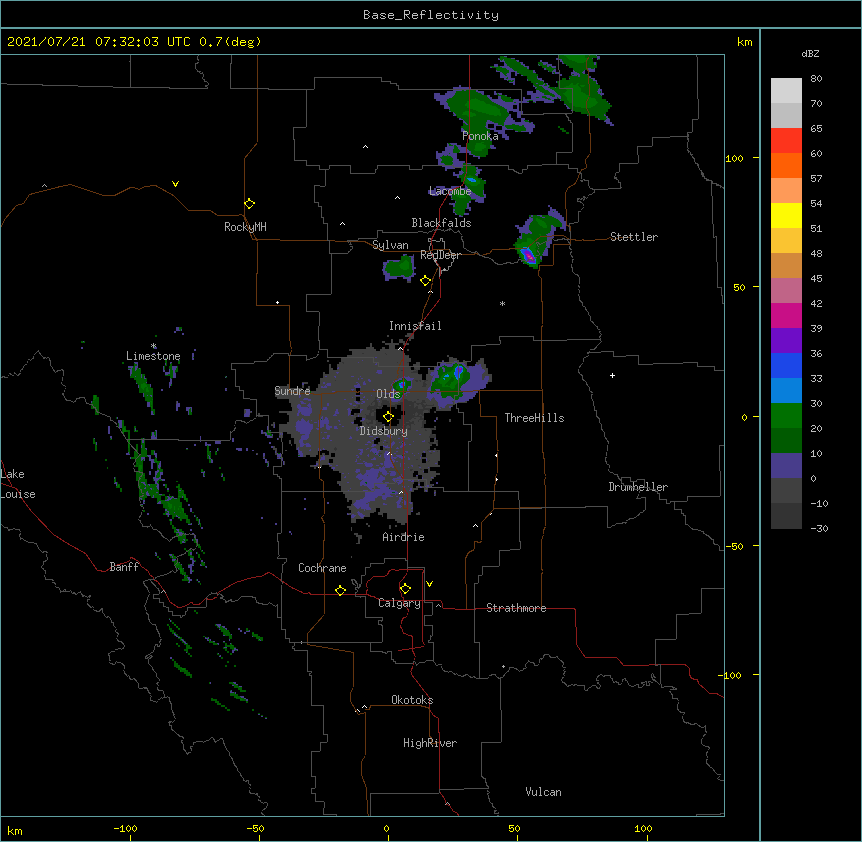Click the RedDeer city label

click(440, 255)
